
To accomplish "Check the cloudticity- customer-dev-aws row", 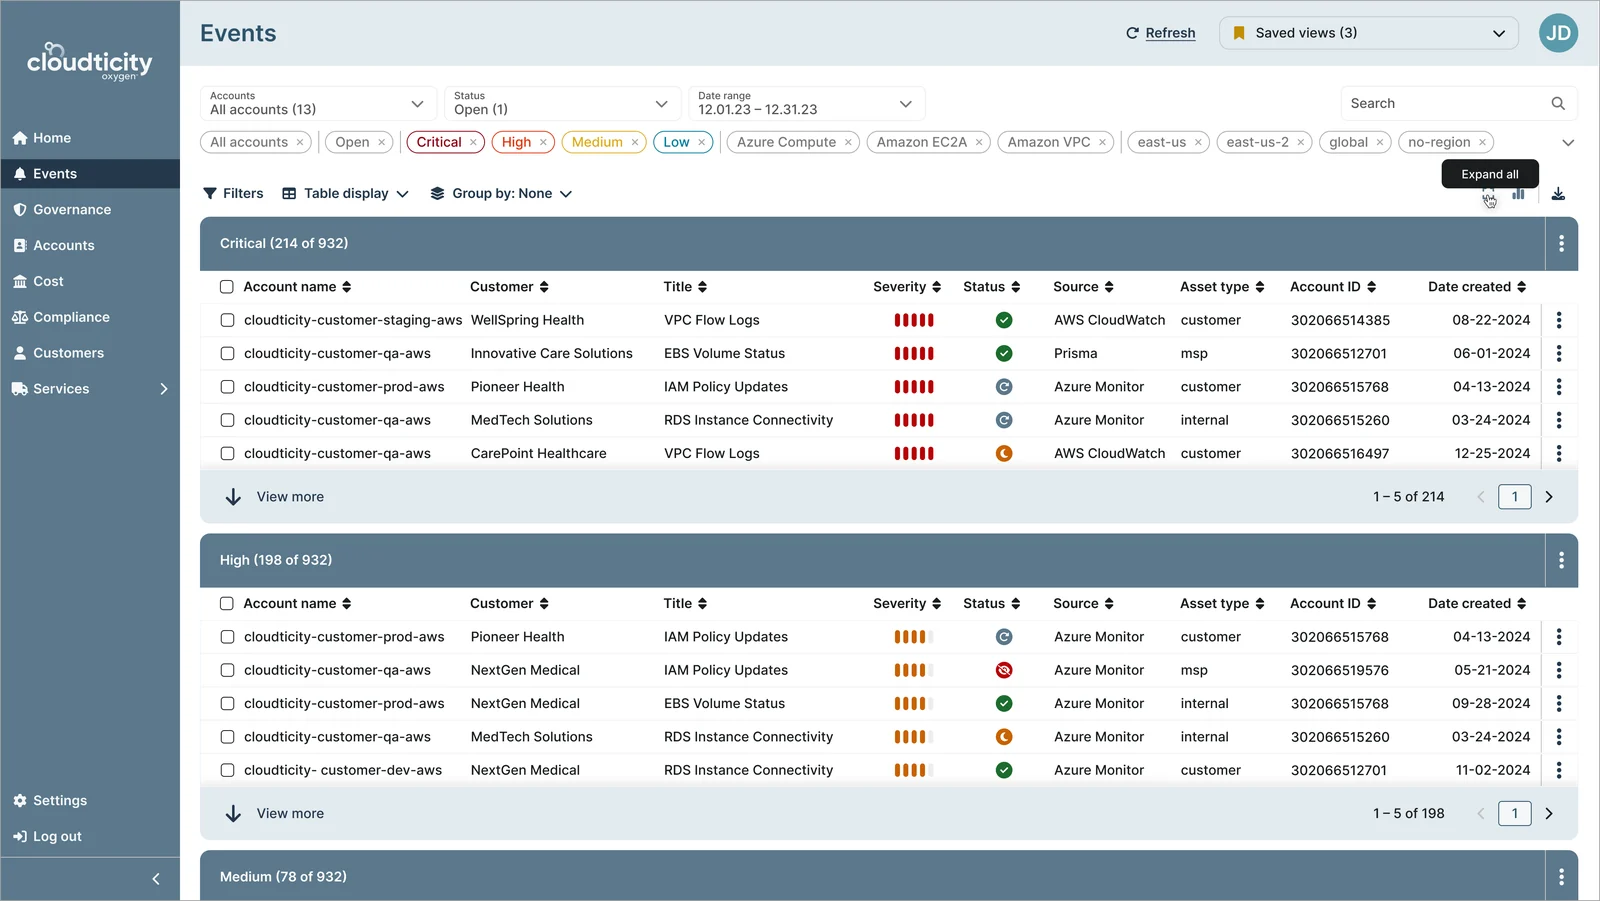I will coord(227,770).
